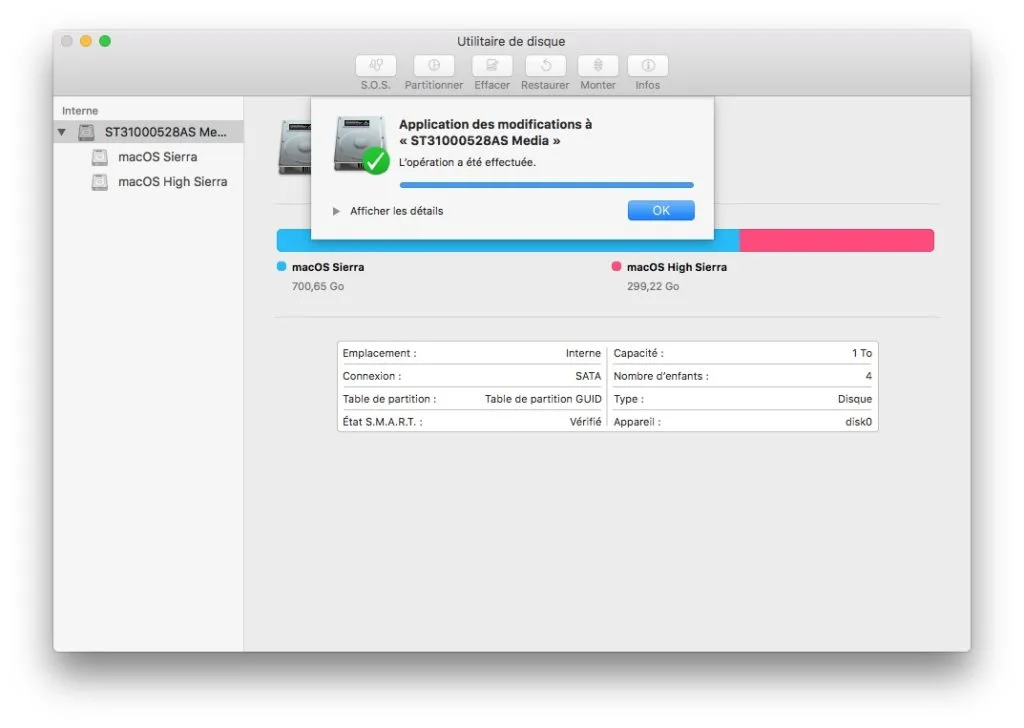This screenshot has width=1024, height=728.
Task: Click the S.M.A.R.T. status 'Vérifié'
Action: click(x=585, y=422)
